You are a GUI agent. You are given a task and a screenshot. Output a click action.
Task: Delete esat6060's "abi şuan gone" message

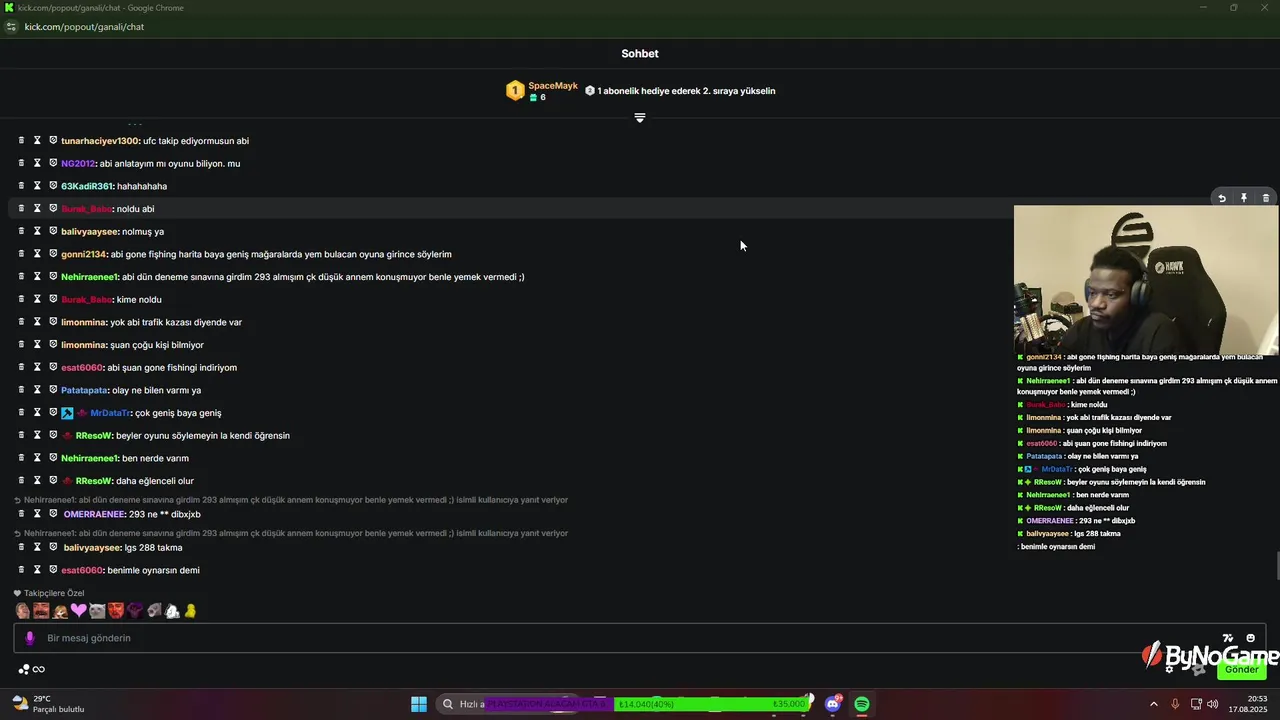tap(21, 367)
